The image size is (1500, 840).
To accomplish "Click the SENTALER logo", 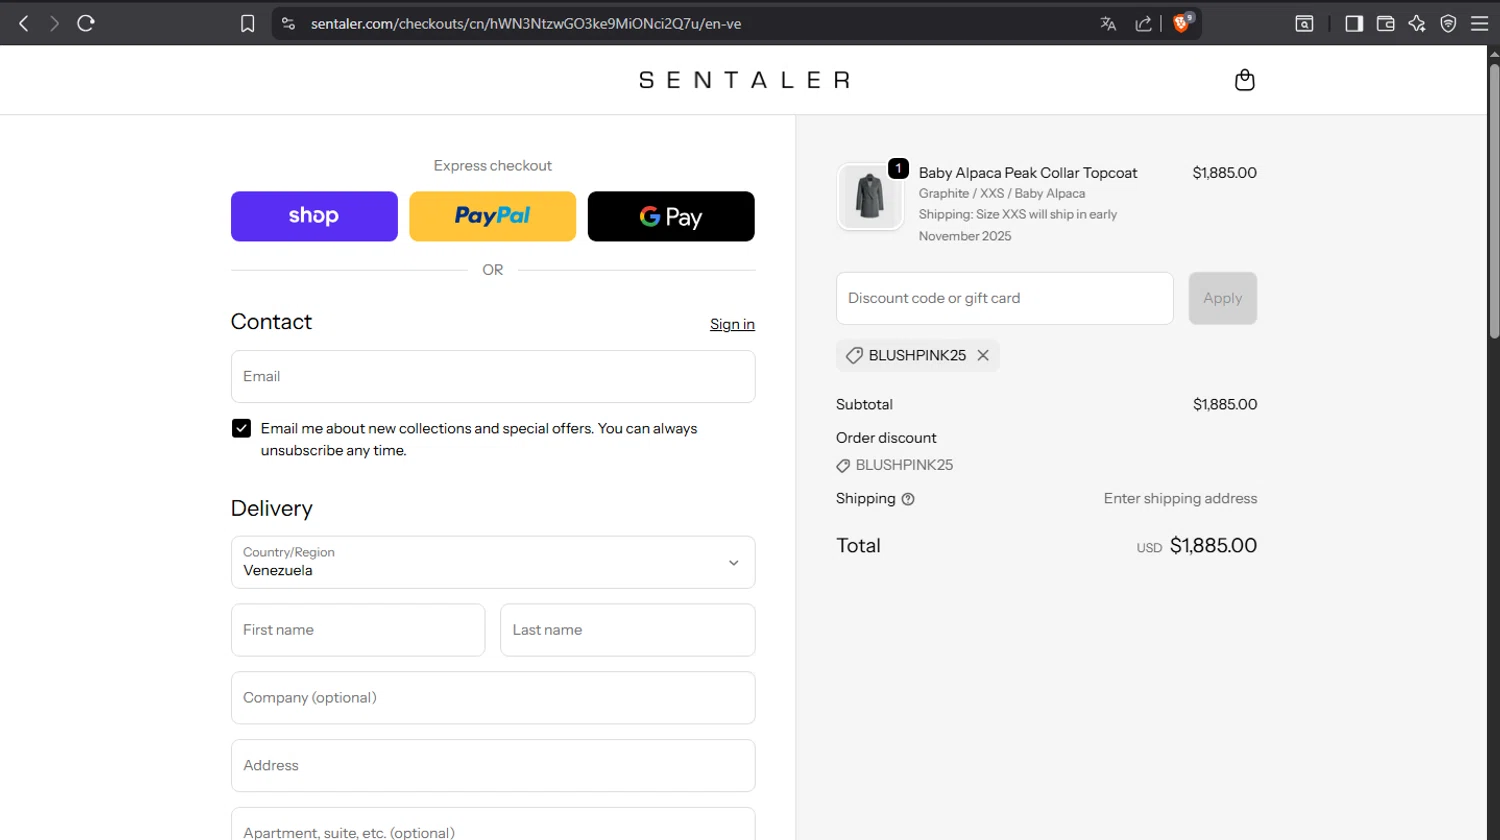I will (745, 80).
